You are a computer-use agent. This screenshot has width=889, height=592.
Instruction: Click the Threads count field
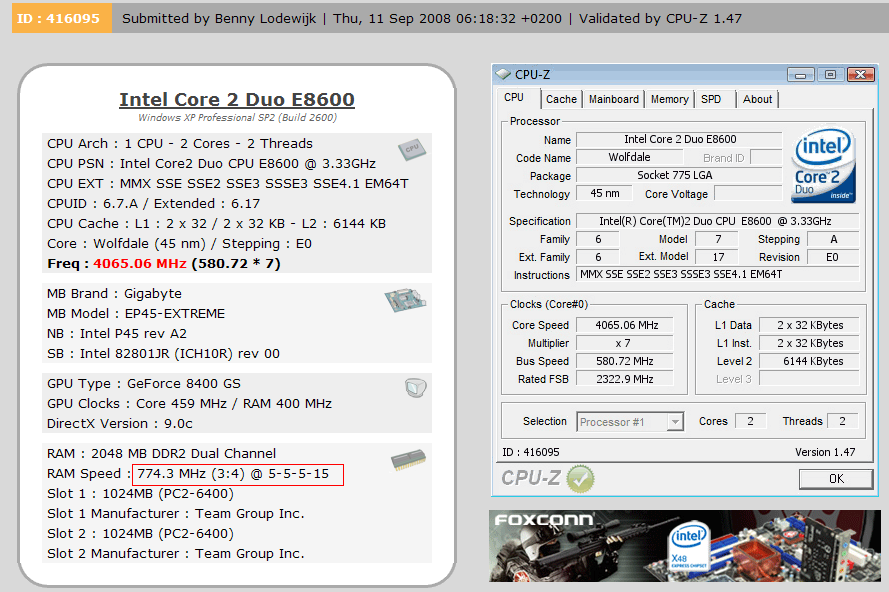click(x=843, y=421)
